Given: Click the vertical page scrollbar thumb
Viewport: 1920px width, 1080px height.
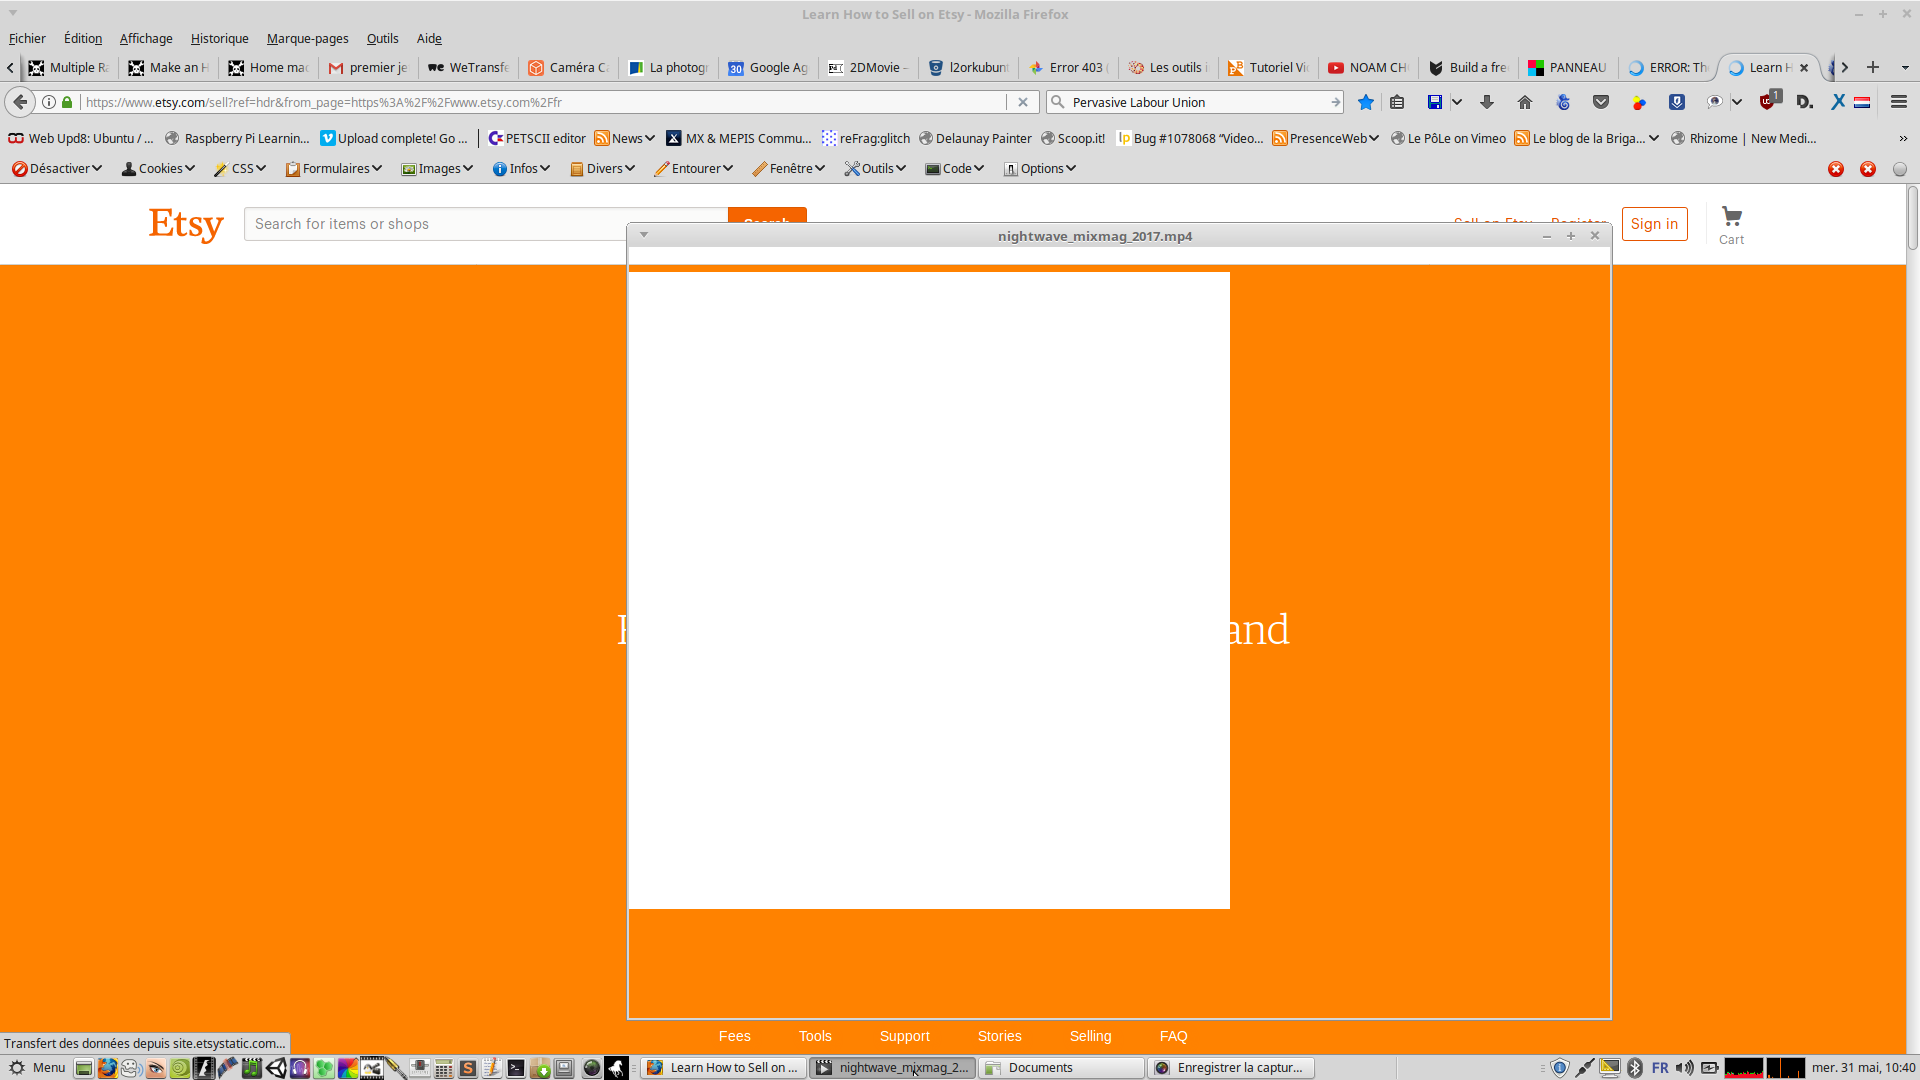Looking at the screenshot, I should (1912, 217).
